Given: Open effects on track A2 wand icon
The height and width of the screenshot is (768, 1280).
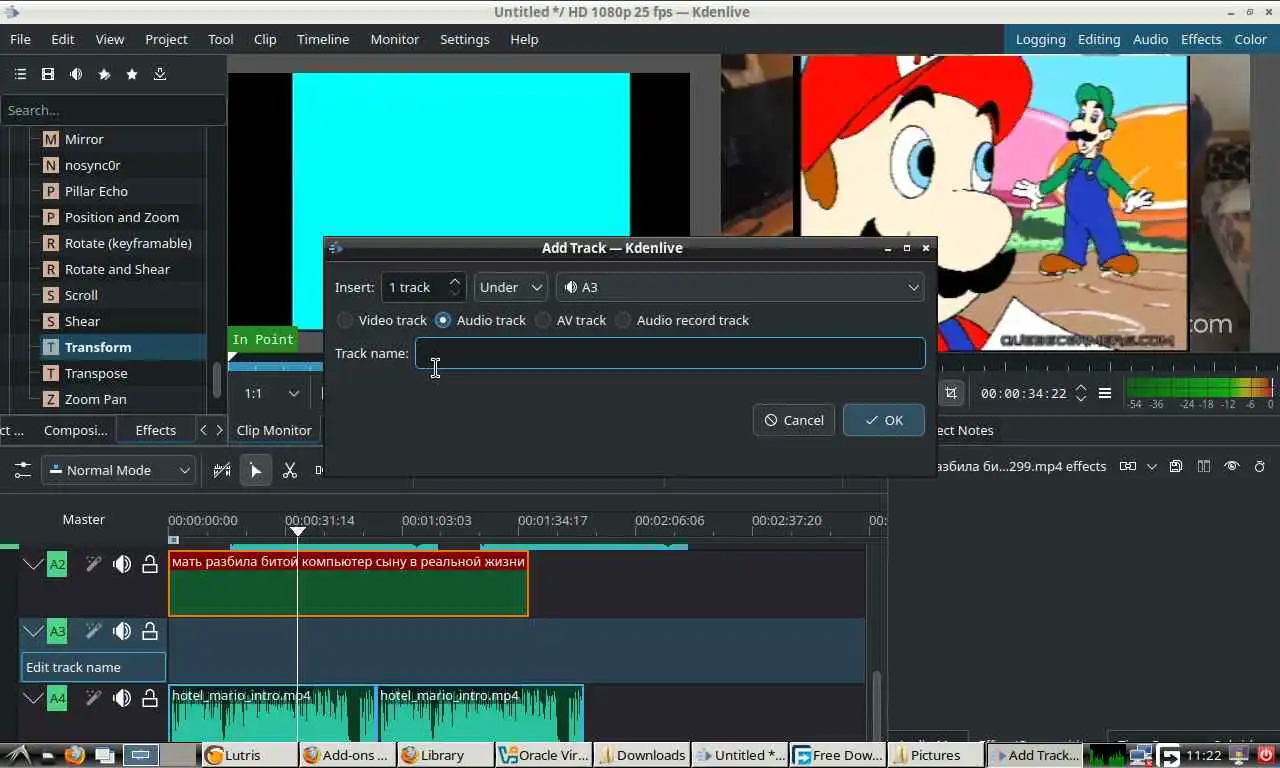Looking at the screenshot, I should [93, 564].
